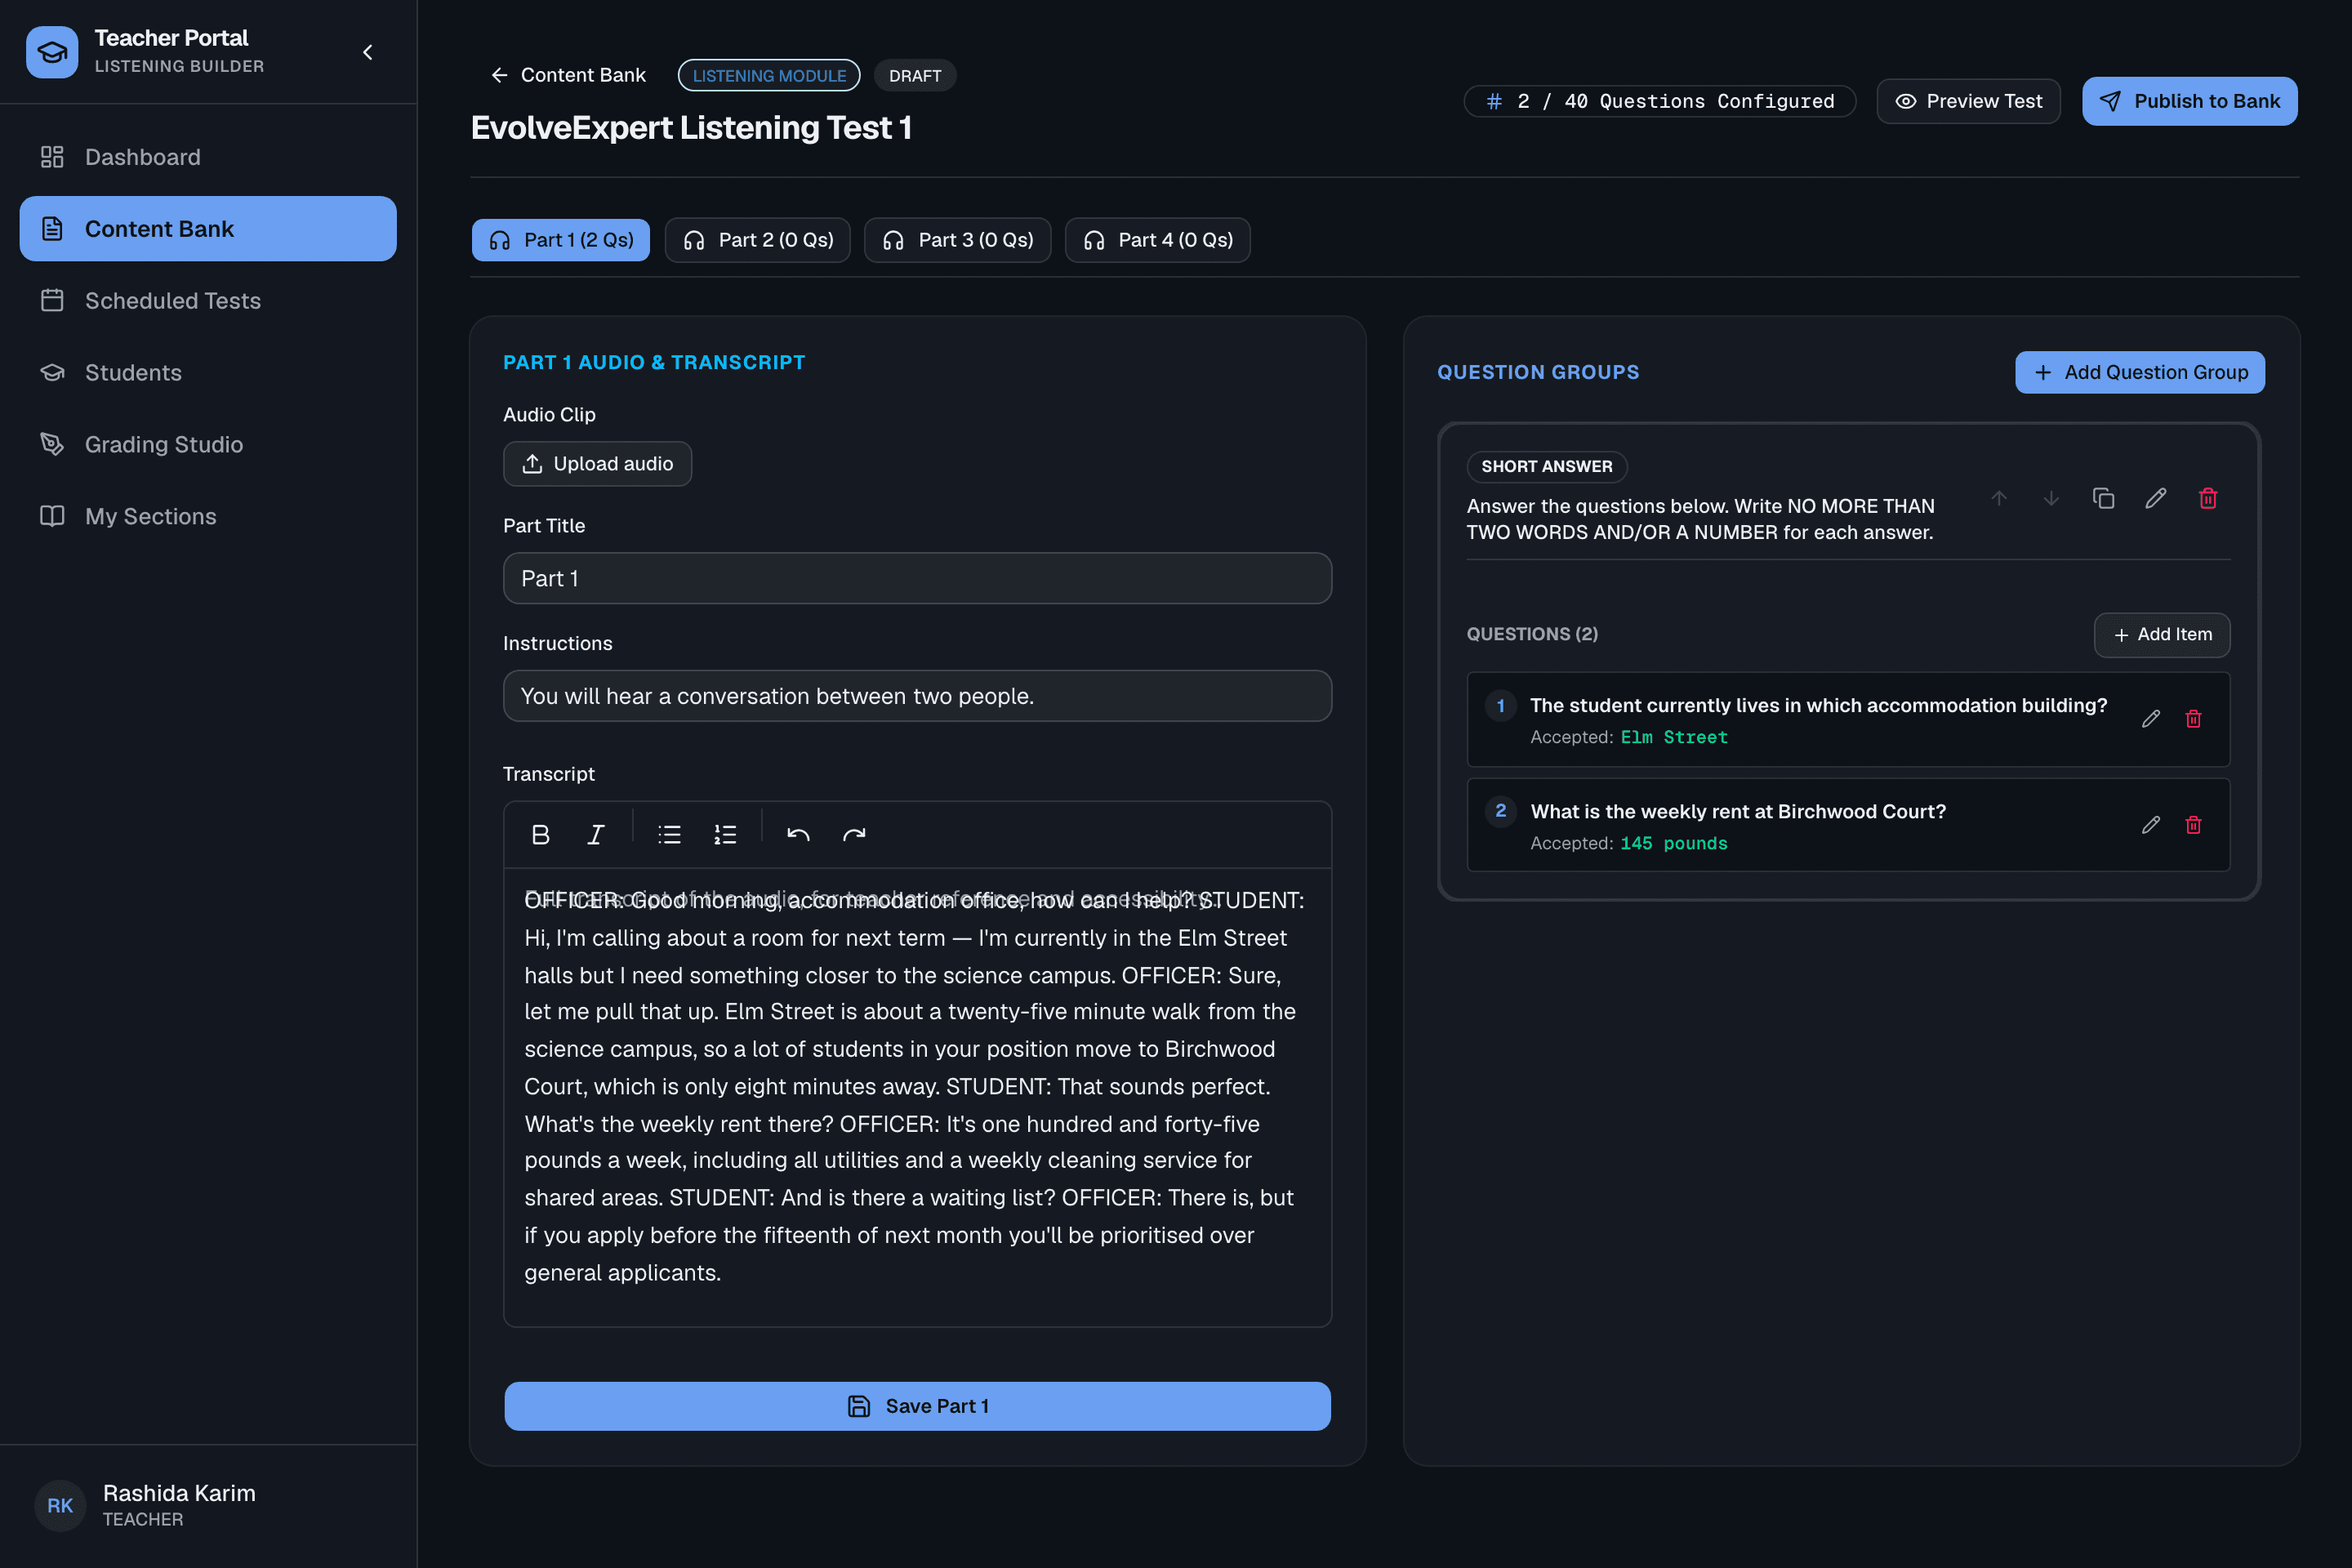This screenshot has height=1568, width=2352.
Task: Open Content Bank in the sidebar
Action: point(208,229)
